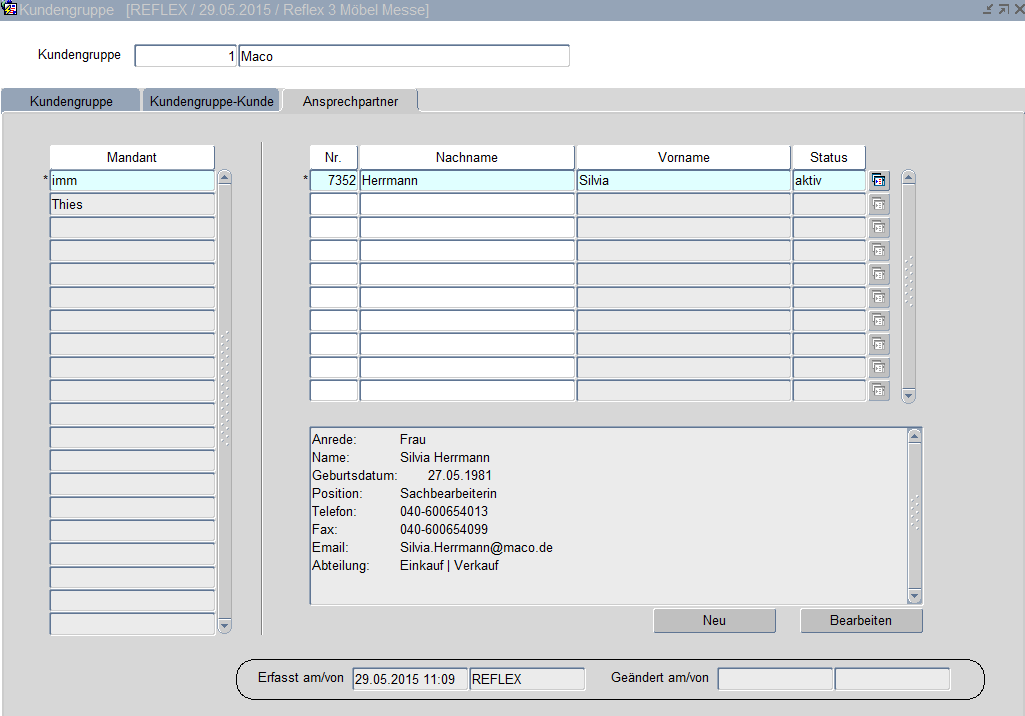Click the Kundengruppe name field with Maco
Viewport: 1025px width, 716px height.
pyautogui.click(x=403, y=56)
